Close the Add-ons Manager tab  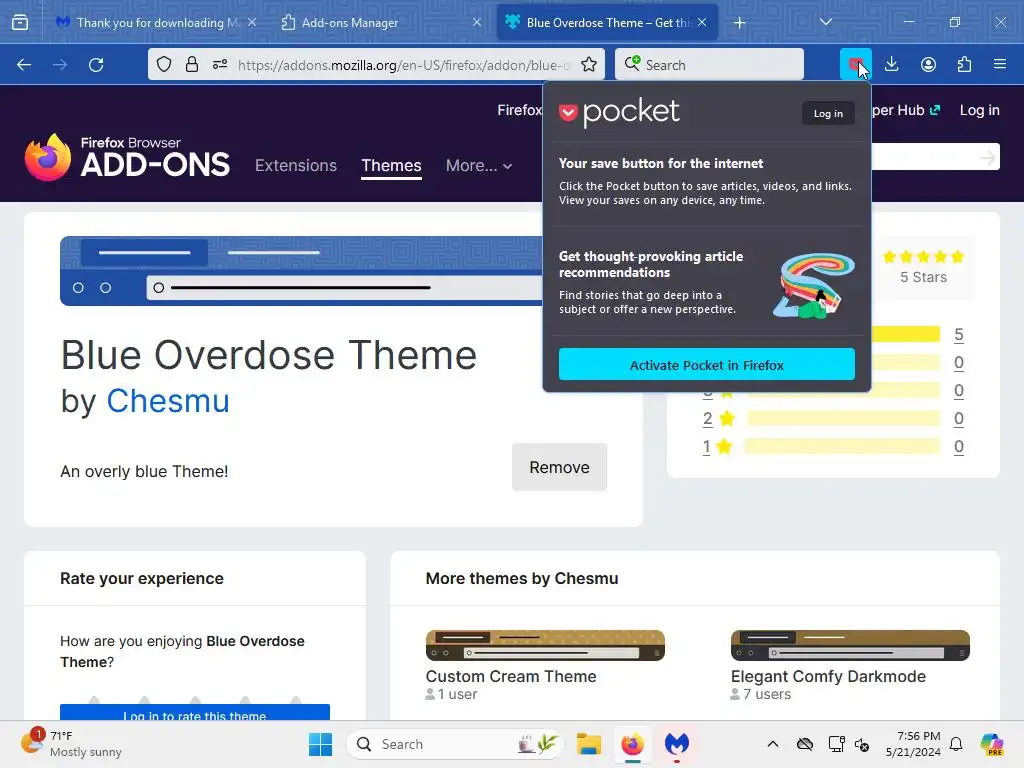[x=477, y=22]
